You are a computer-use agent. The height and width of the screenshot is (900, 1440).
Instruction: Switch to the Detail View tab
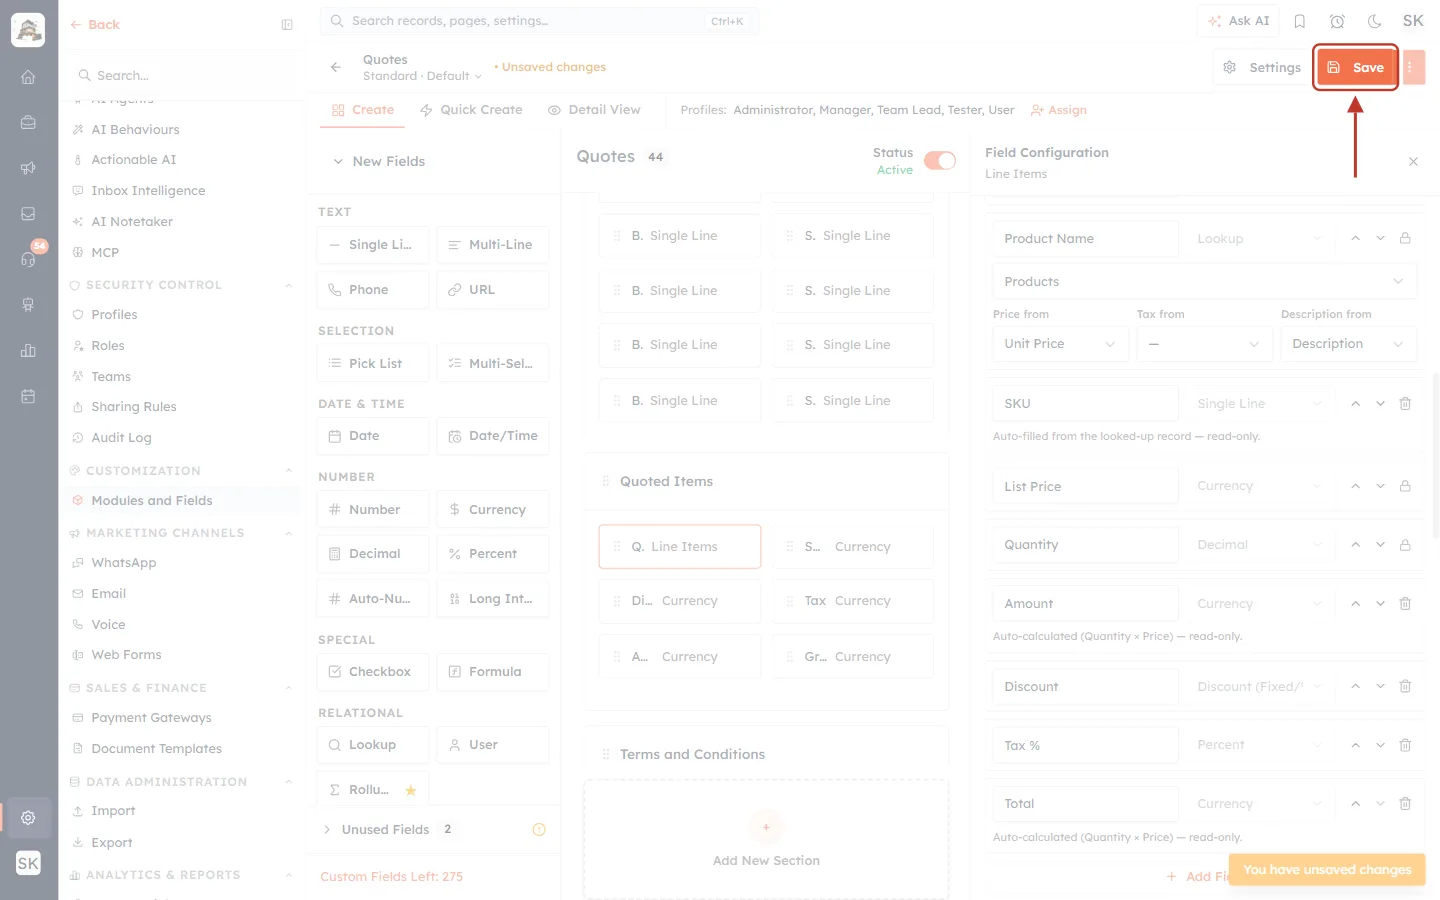point(594,110)
